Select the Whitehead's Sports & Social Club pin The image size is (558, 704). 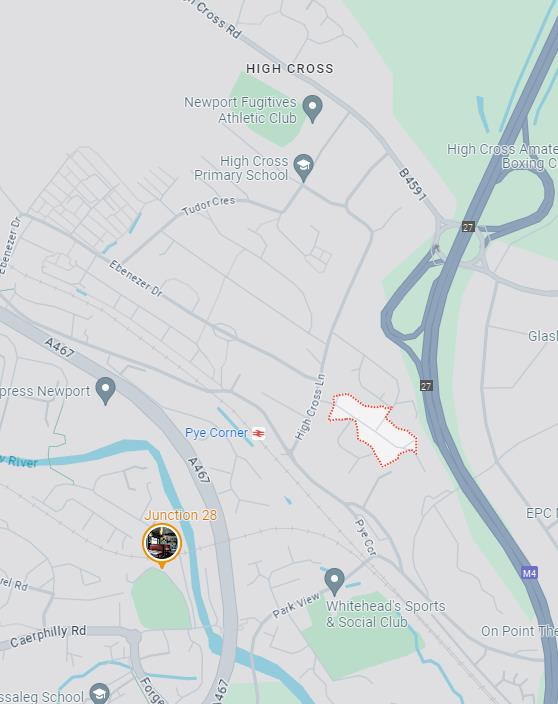click(x=334, y=581)
